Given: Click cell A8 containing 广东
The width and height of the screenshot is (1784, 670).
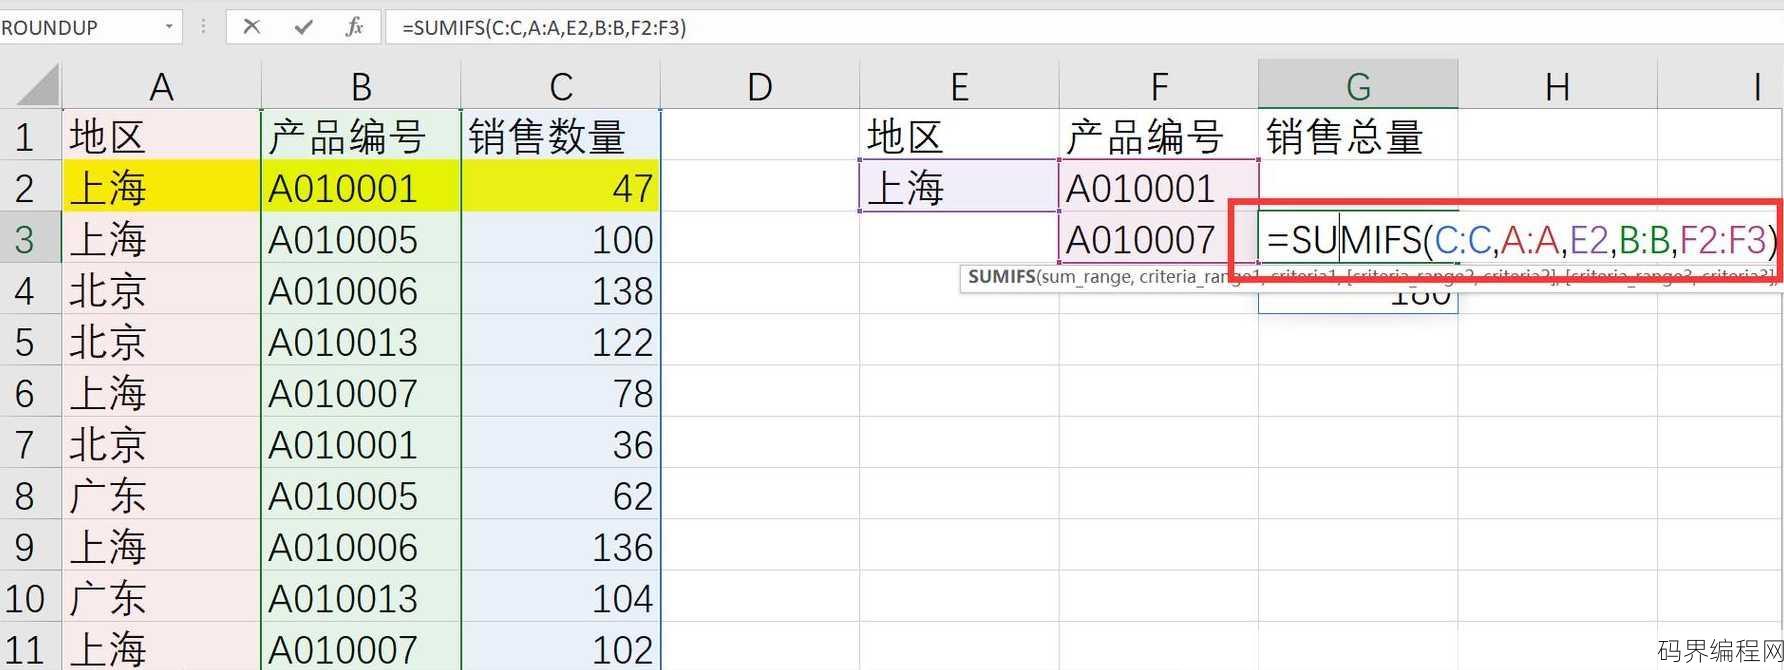Looking at the screenshot, I should (x=161, y=496).
